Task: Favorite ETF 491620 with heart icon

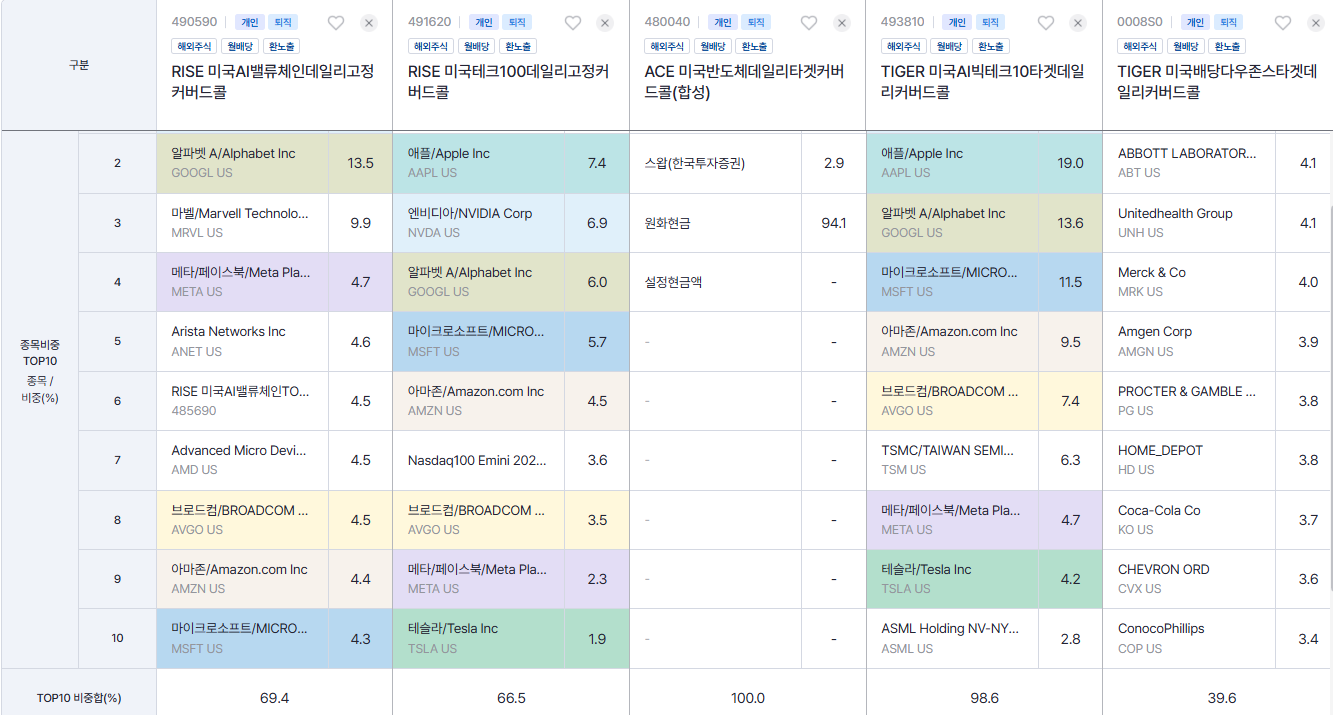Action: [573, 23]
